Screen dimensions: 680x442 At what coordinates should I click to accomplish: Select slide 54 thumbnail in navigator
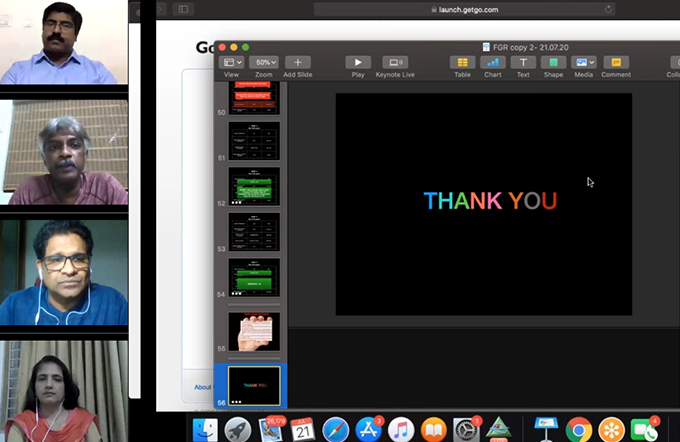254,278
